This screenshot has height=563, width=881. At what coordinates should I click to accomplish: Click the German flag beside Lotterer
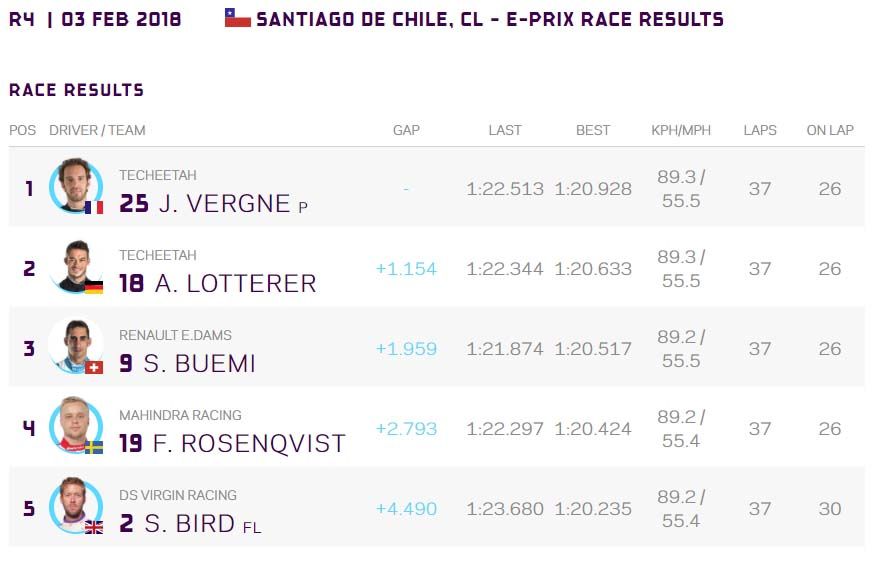point(94,287)
